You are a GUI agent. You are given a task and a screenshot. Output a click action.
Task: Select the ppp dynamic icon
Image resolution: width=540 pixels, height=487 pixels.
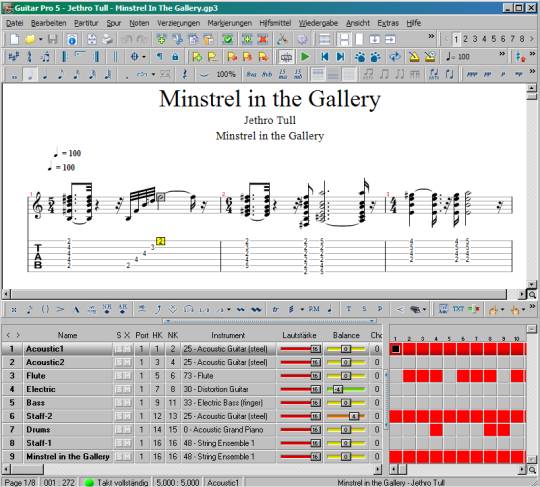click(471, 74)
